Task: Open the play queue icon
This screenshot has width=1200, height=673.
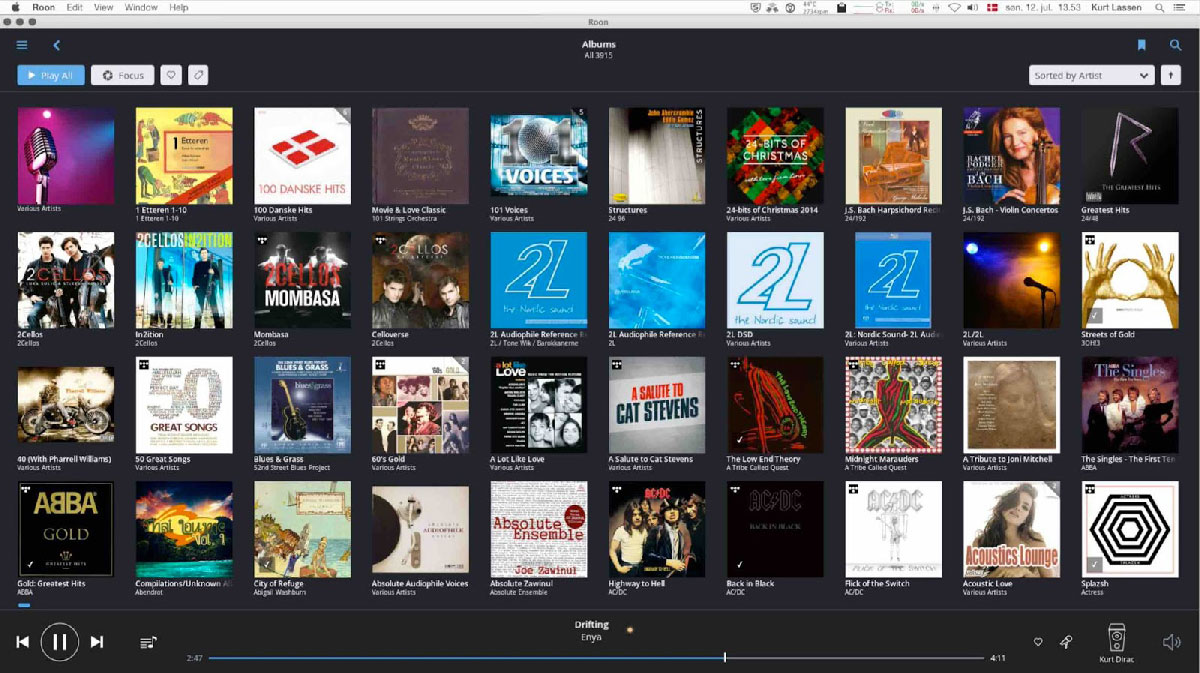Action: (x=148, y=642)
